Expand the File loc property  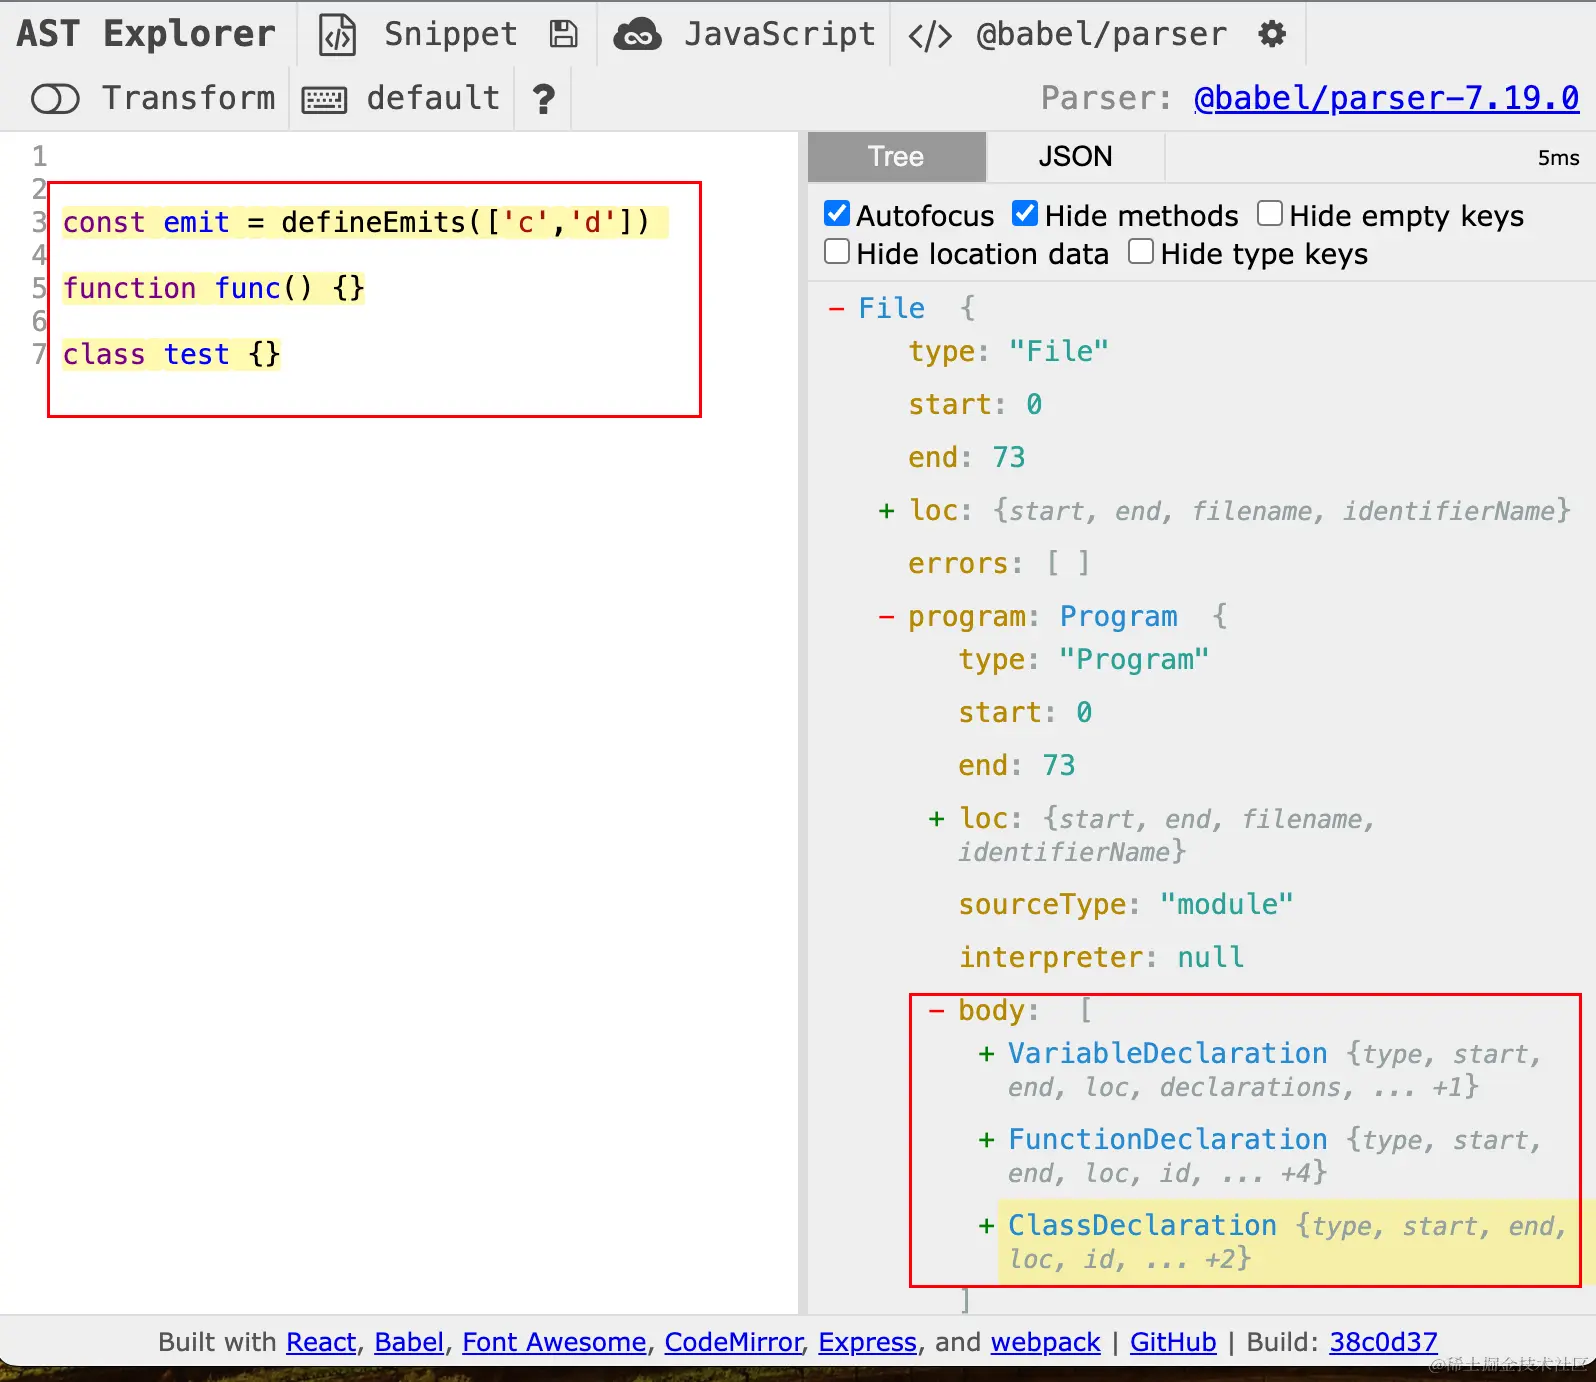click(886, 511)
